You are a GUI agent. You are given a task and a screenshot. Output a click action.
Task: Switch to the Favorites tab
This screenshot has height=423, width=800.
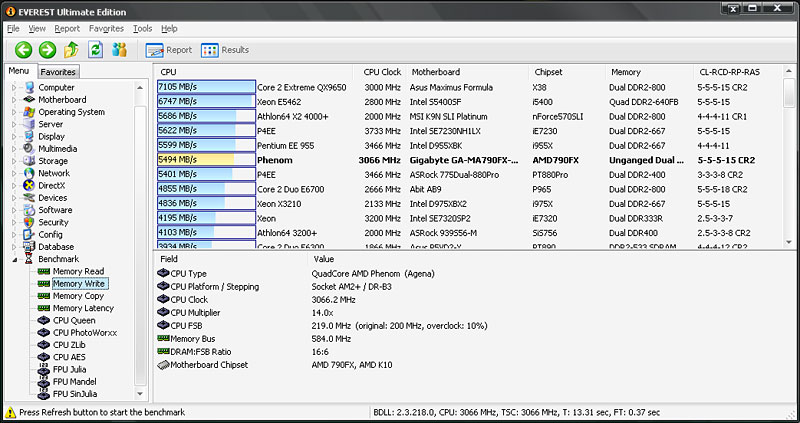tap(58, 72)
